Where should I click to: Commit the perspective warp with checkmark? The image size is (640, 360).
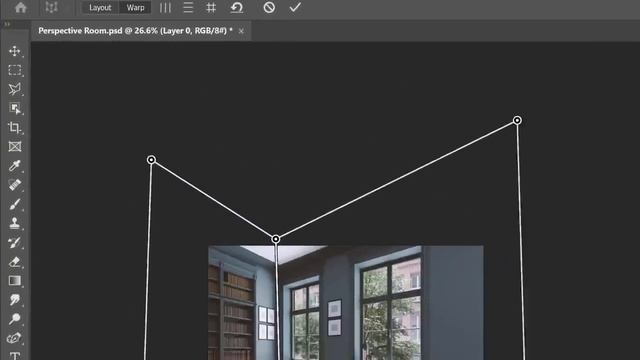coord(295,7)
